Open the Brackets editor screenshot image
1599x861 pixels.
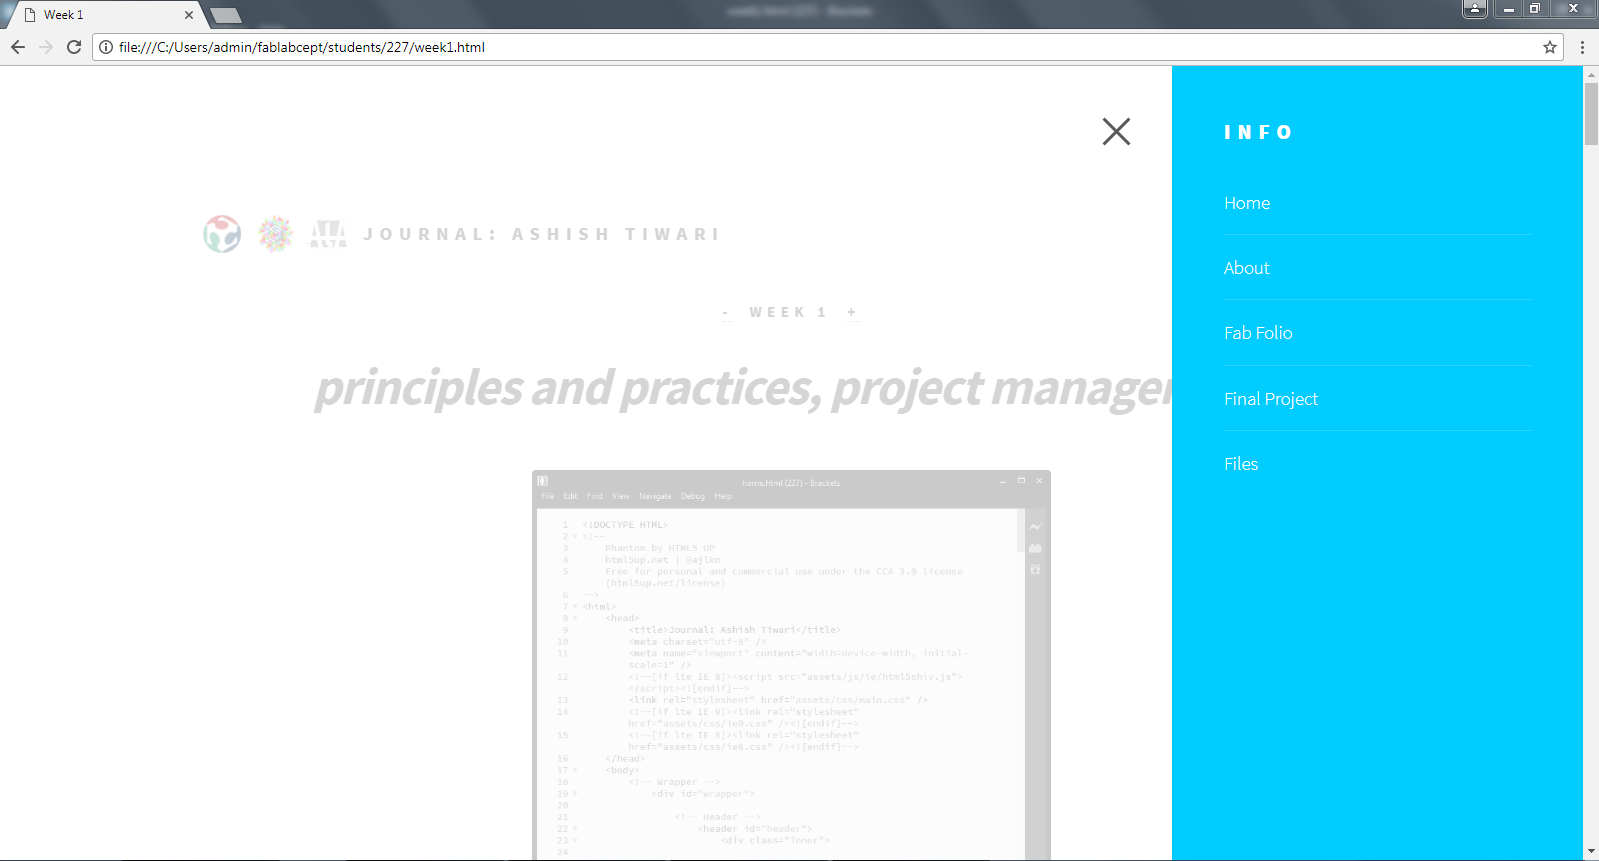[x=791, y=665]
